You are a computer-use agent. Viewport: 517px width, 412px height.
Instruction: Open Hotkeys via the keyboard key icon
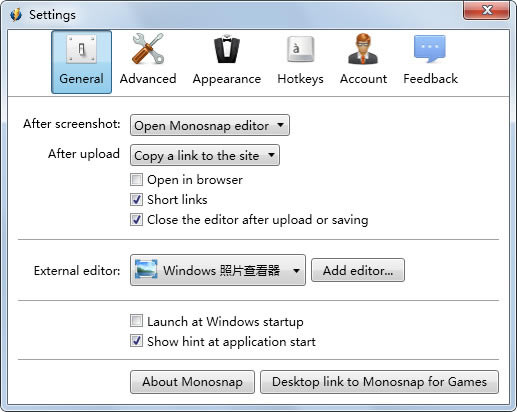click(300, 49)
